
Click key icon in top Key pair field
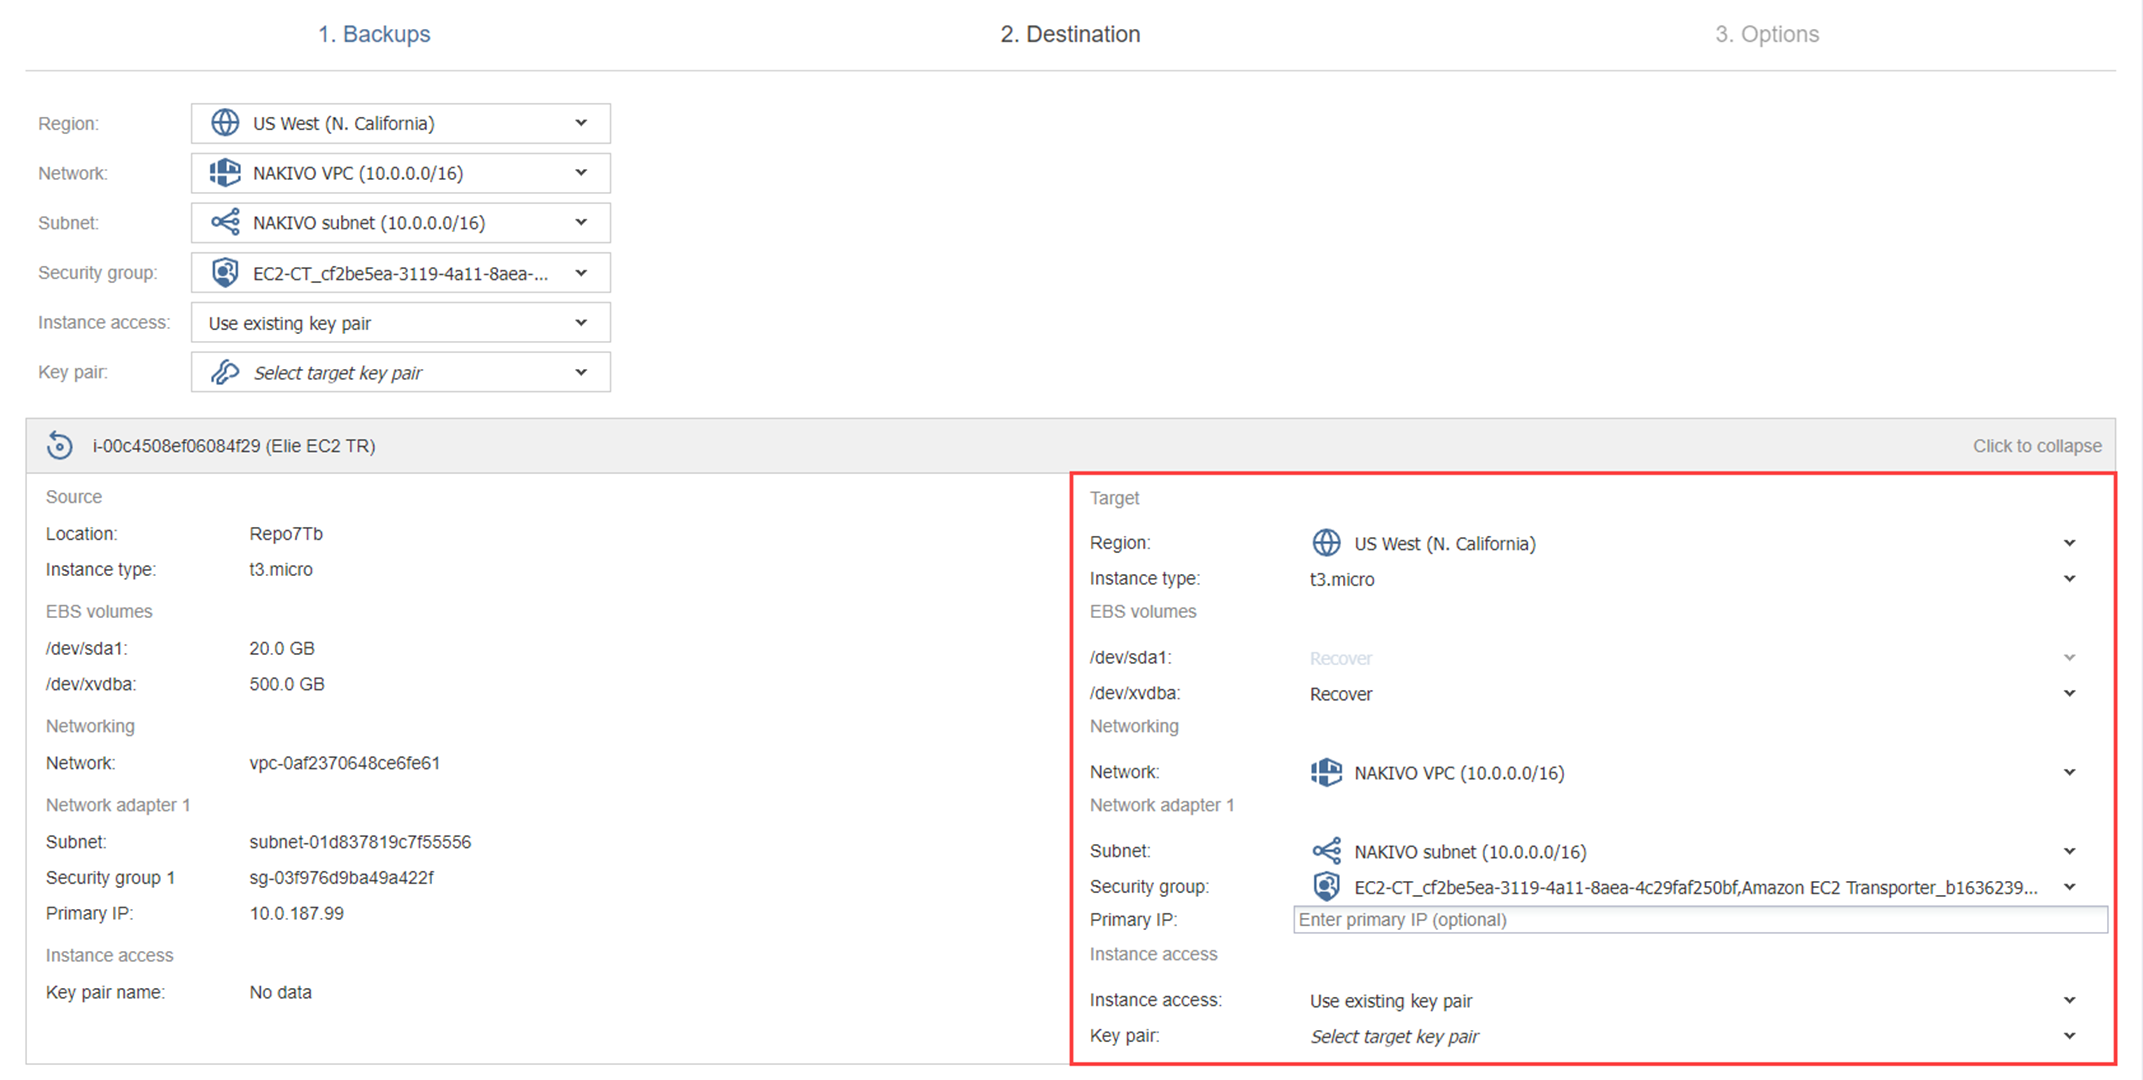[225, 372]
